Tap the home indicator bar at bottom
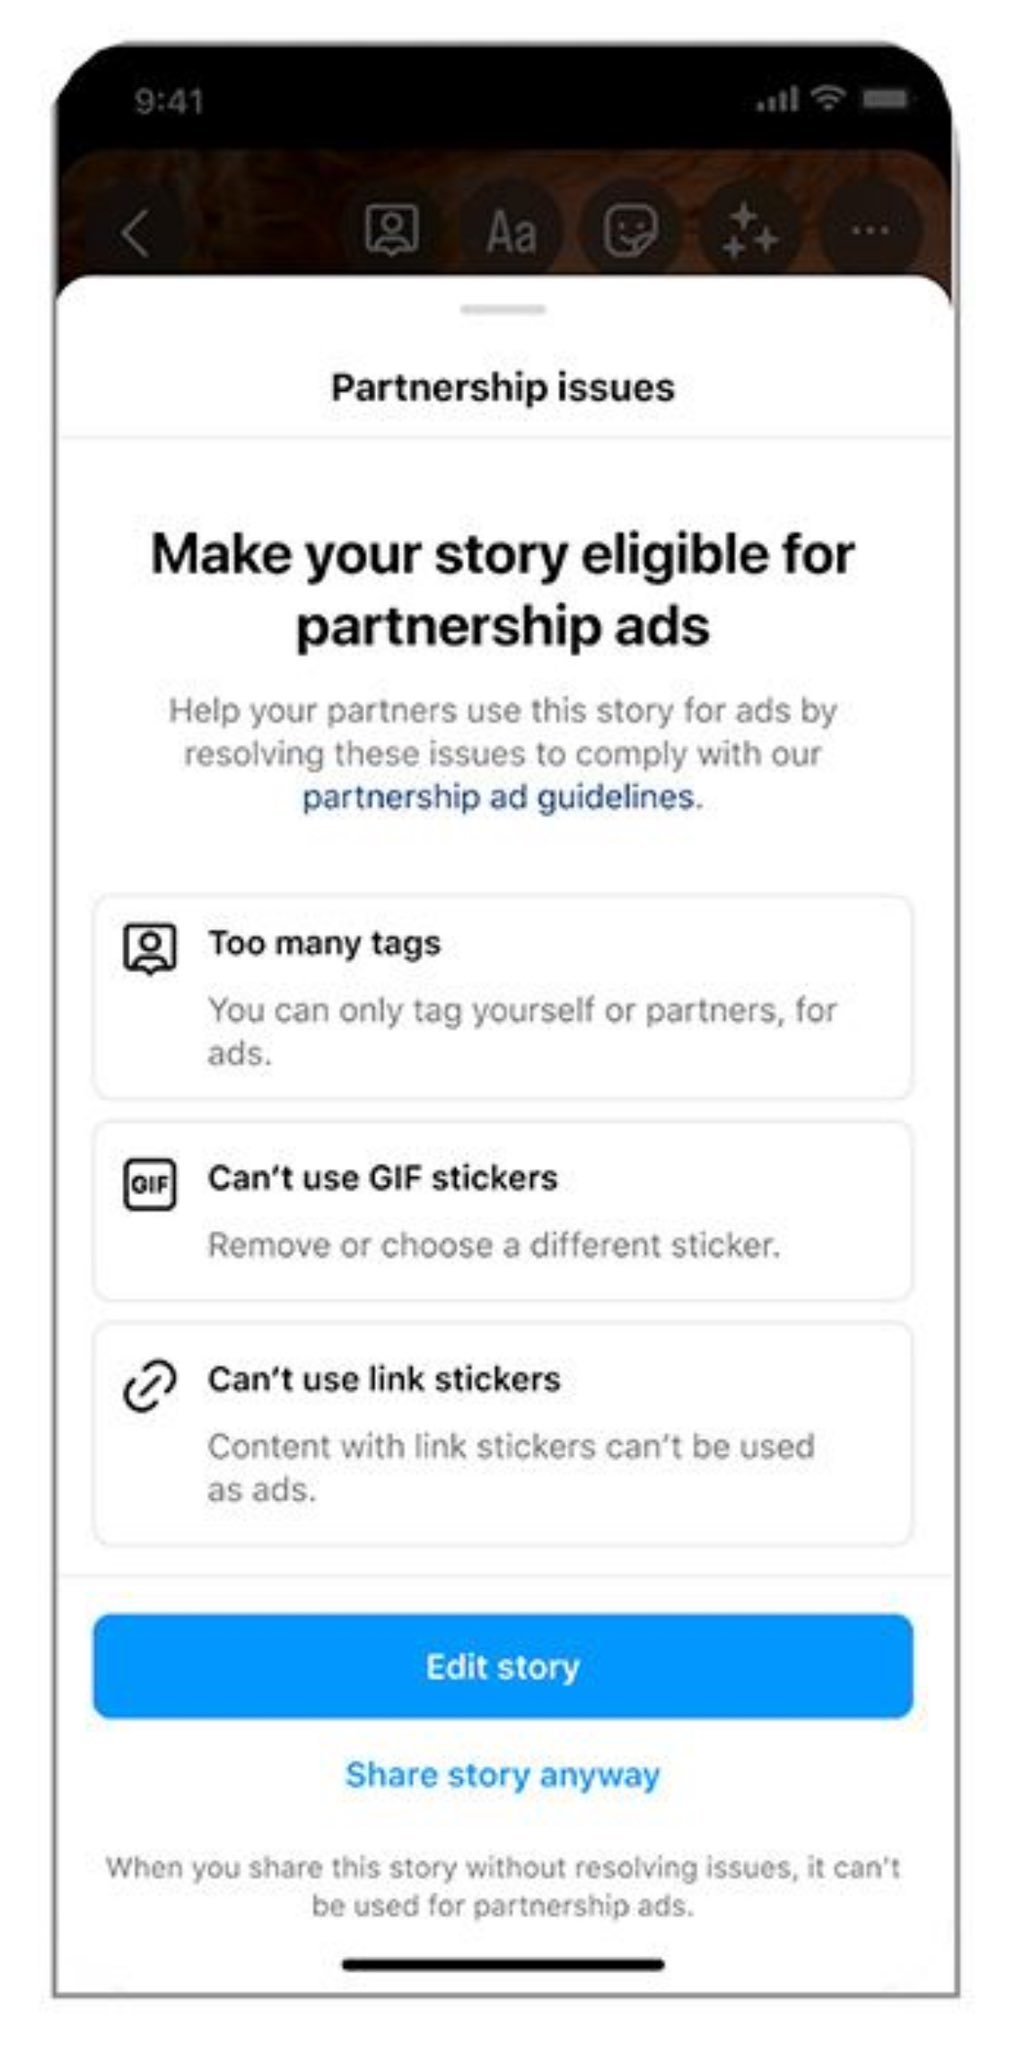Image resolution: width=1014 pixels, height=2048 pixels. [x=503, y=1965]
